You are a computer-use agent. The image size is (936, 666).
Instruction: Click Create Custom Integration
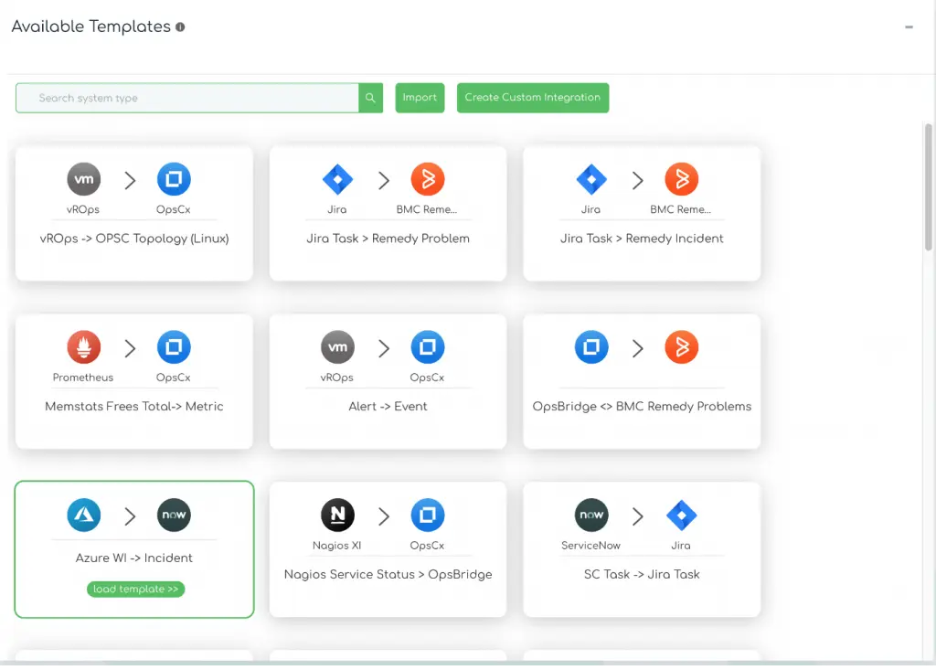(x=532, y=98)
